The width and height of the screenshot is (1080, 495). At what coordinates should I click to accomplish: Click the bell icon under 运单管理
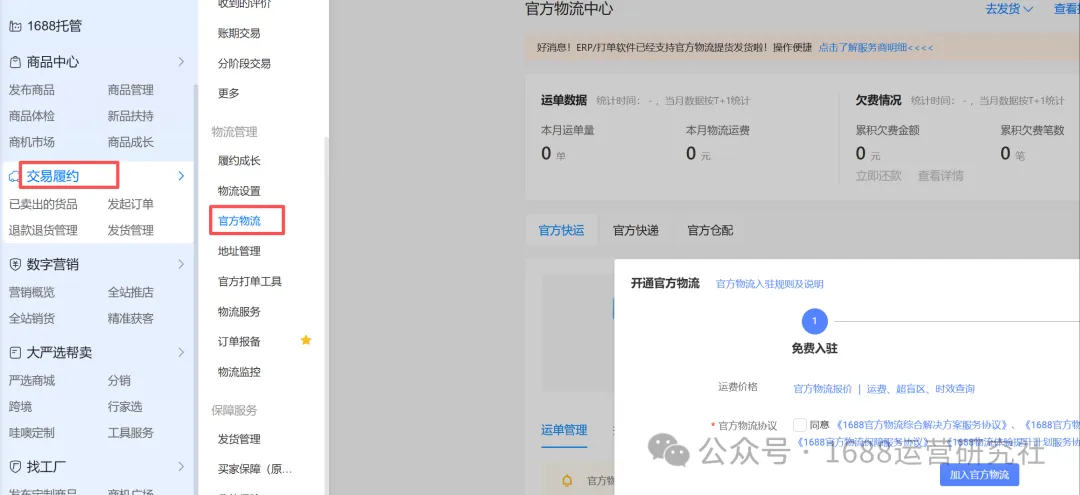click(568, 481)
